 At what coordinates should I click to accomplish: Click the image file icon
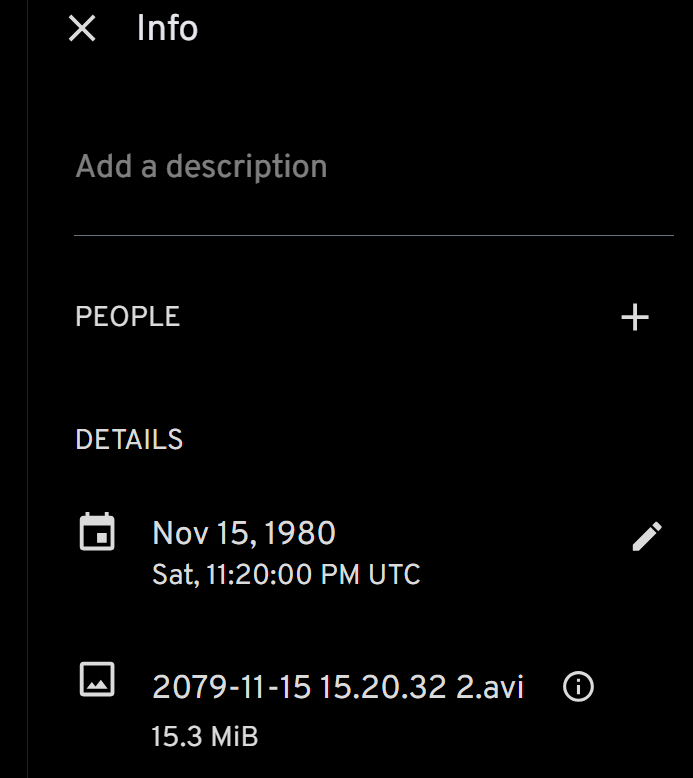coord(97,680)
